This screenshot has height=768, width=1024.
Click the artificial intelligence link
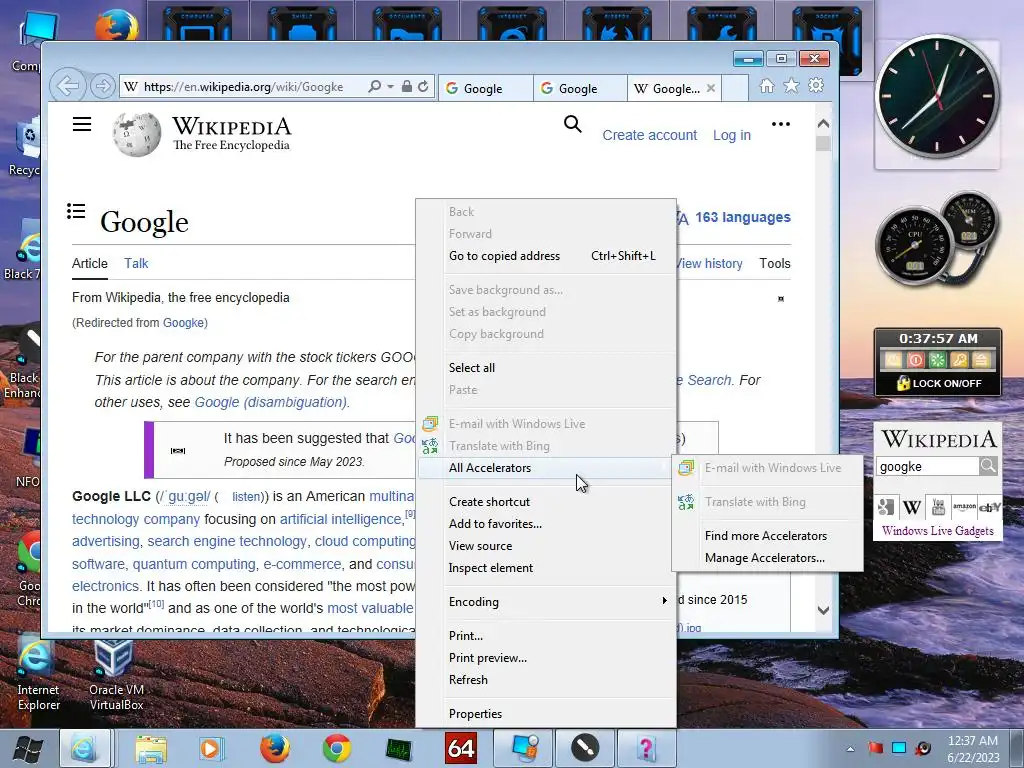tap(340, 519)
